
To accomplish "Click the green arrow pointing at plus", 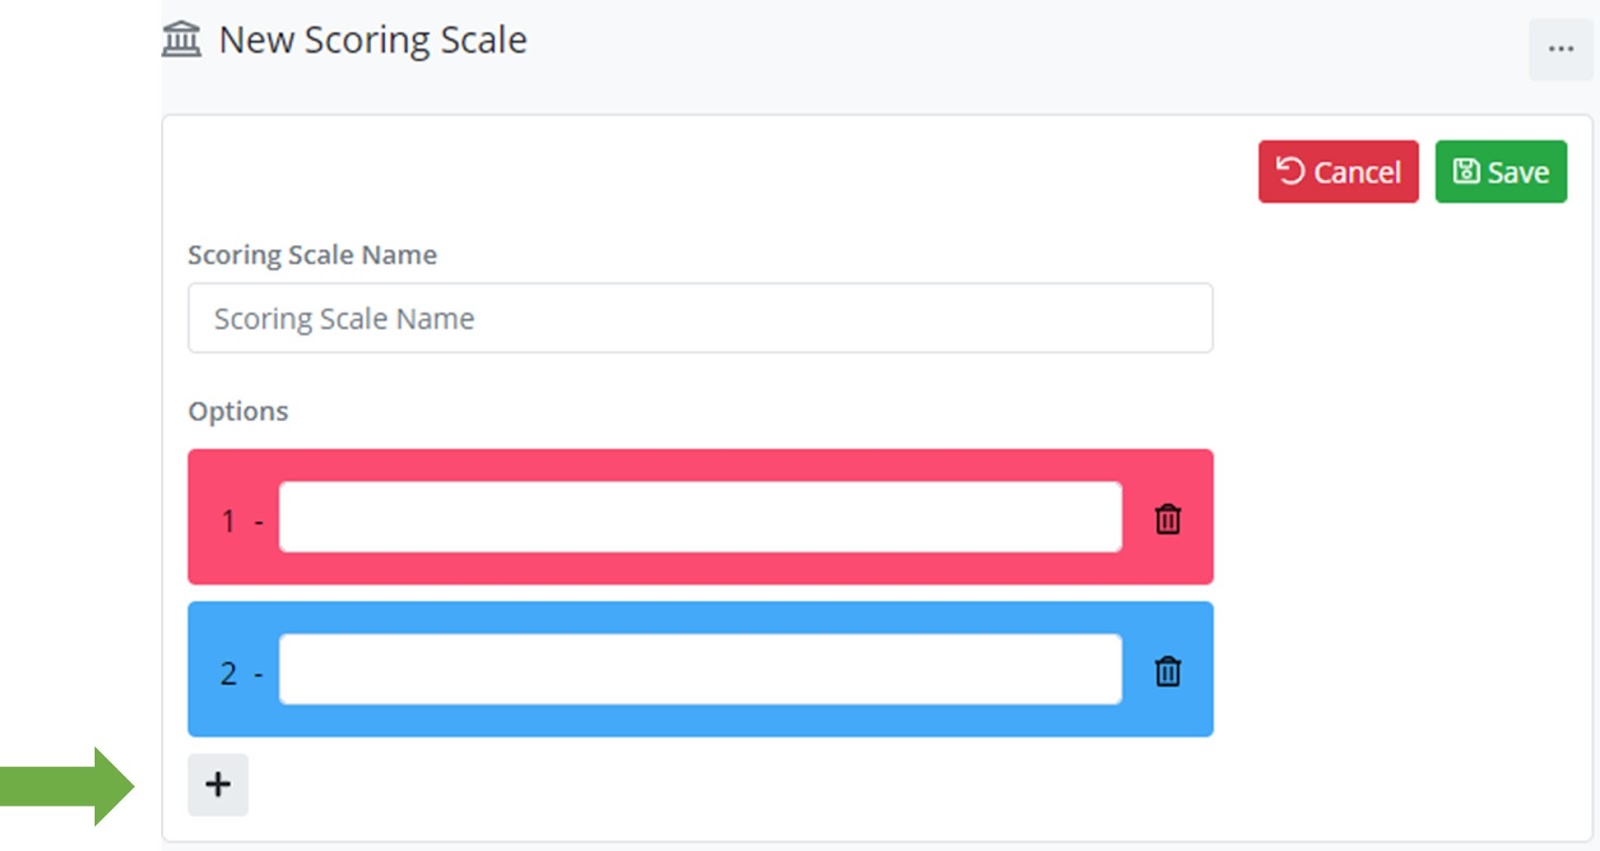I will 66,786.
